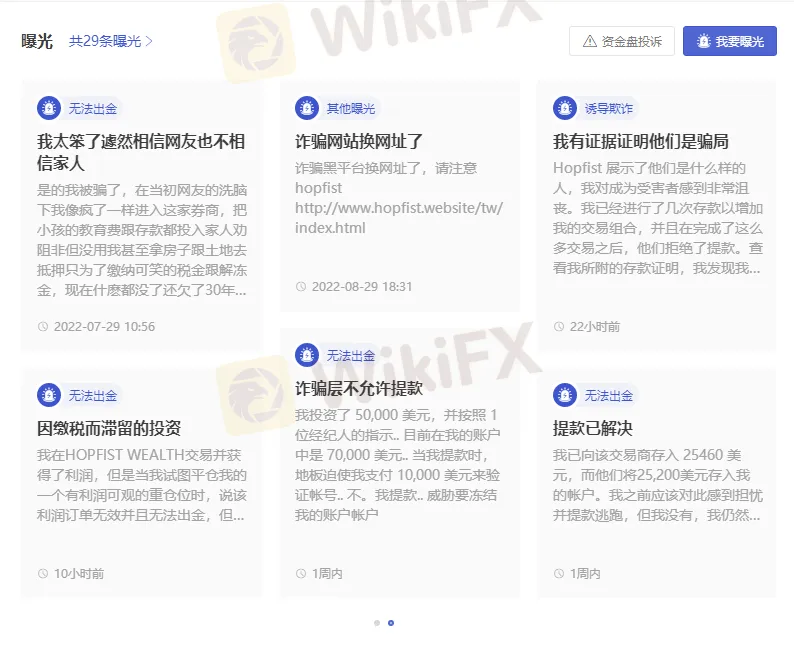The width and height of the screenshot is (794, 647).
Task: Click clock icon beside 2022-08-29 18:31
Action: (x=301, y=286)
